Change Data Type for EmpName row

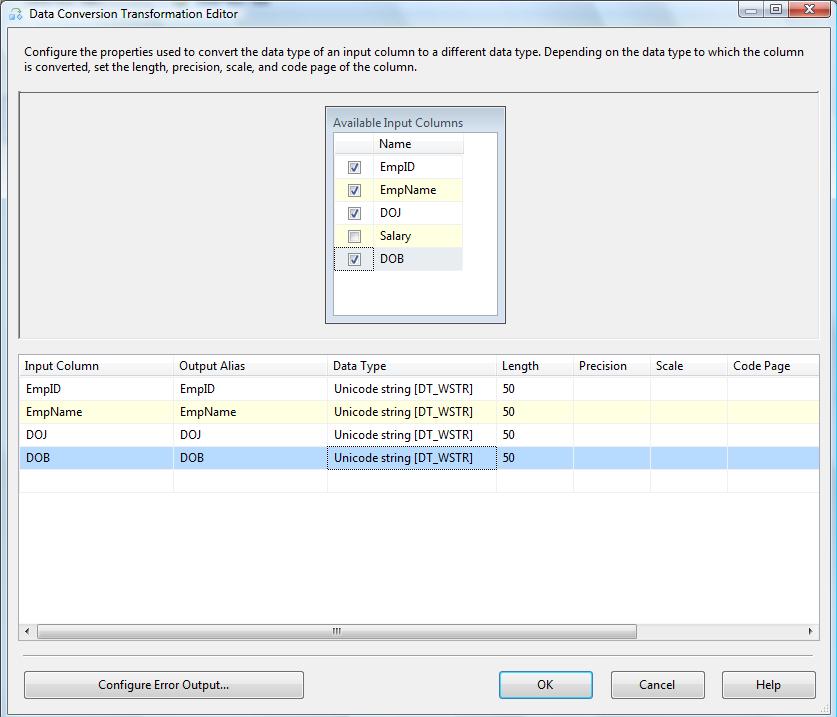(x=411, y=412)
